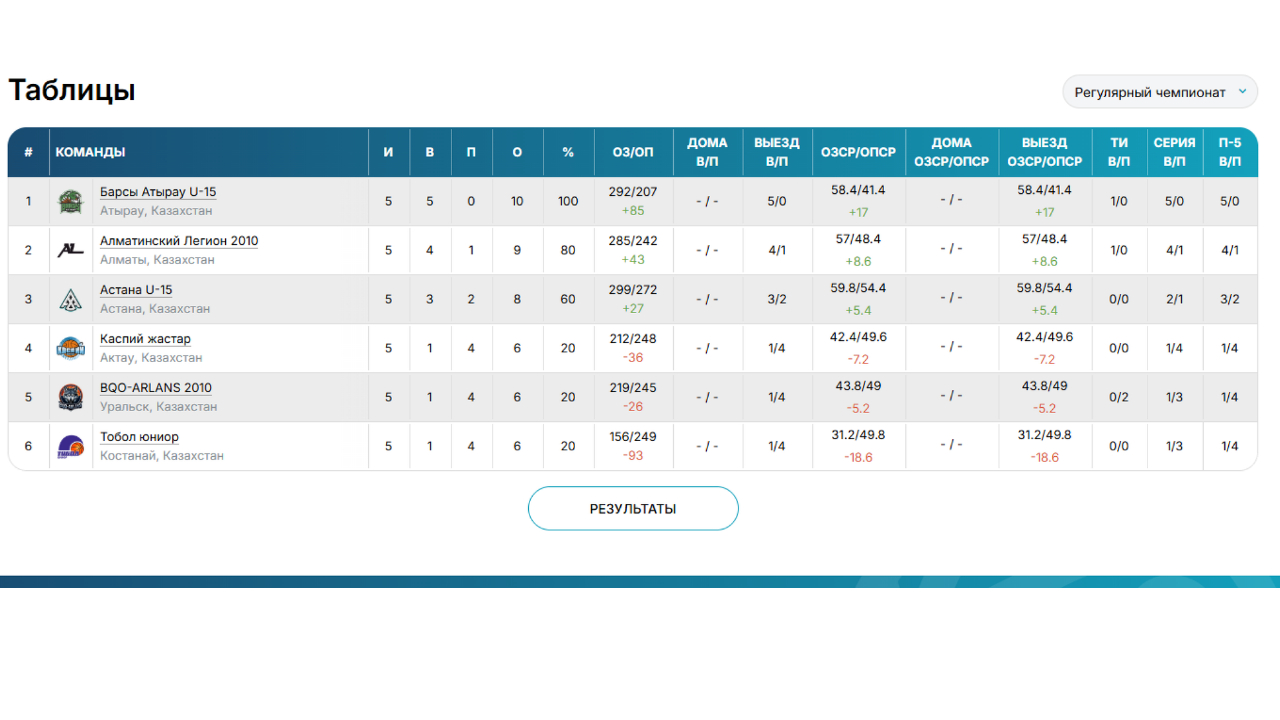
Task: Click the Тобол юниор team logo
Action: [70, 446]
